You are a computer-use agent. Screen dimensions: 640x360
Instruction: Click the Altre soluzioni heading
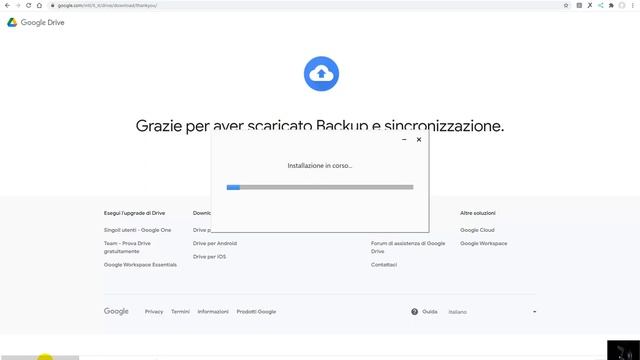[478, 213]
